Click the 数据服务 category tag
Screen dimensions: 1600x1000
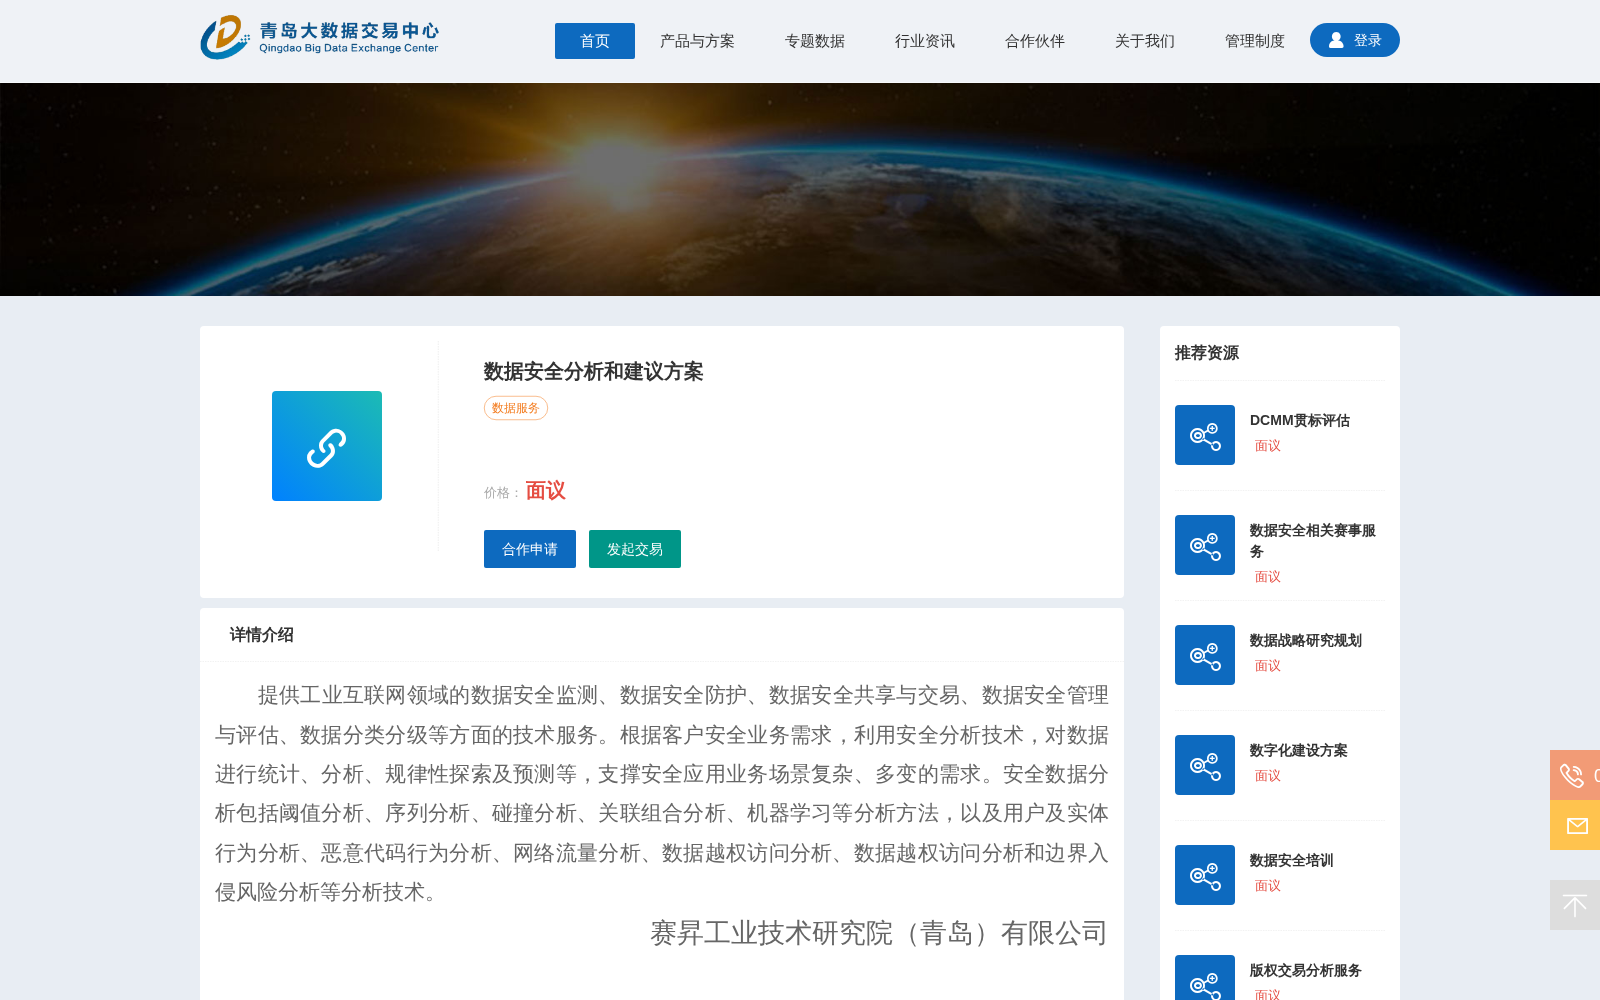click(x=516, y=408)
